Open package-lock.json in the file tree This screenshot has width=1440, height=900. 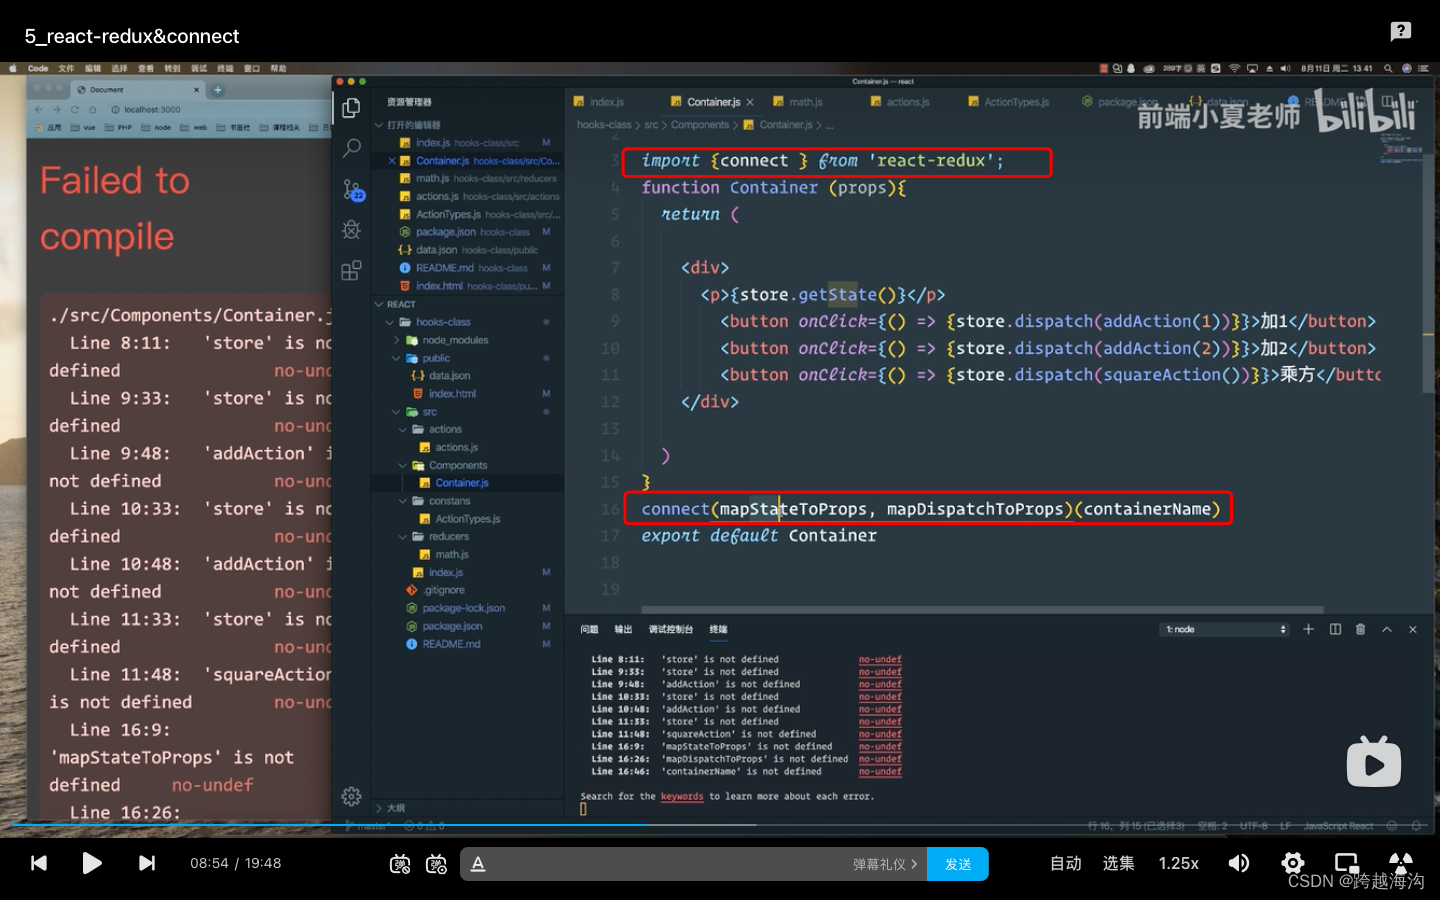coord(463,608)
